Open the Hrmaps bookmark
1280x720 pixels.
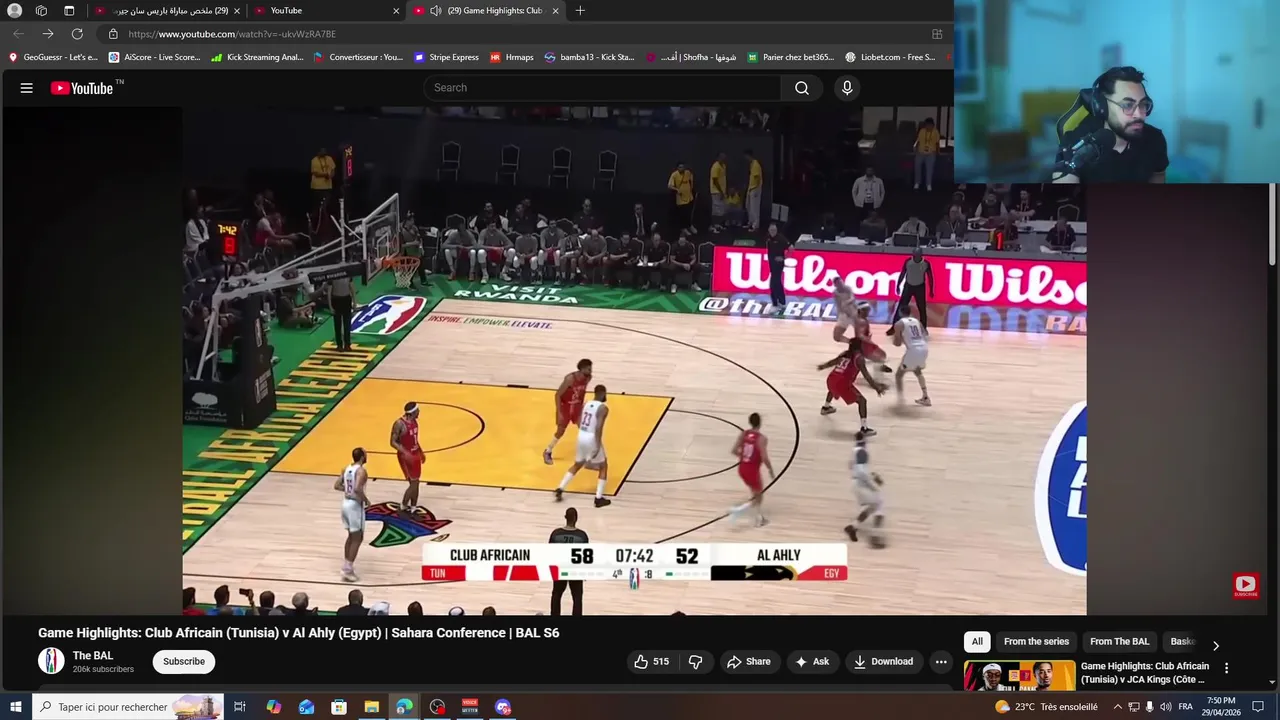pos(511,57)
